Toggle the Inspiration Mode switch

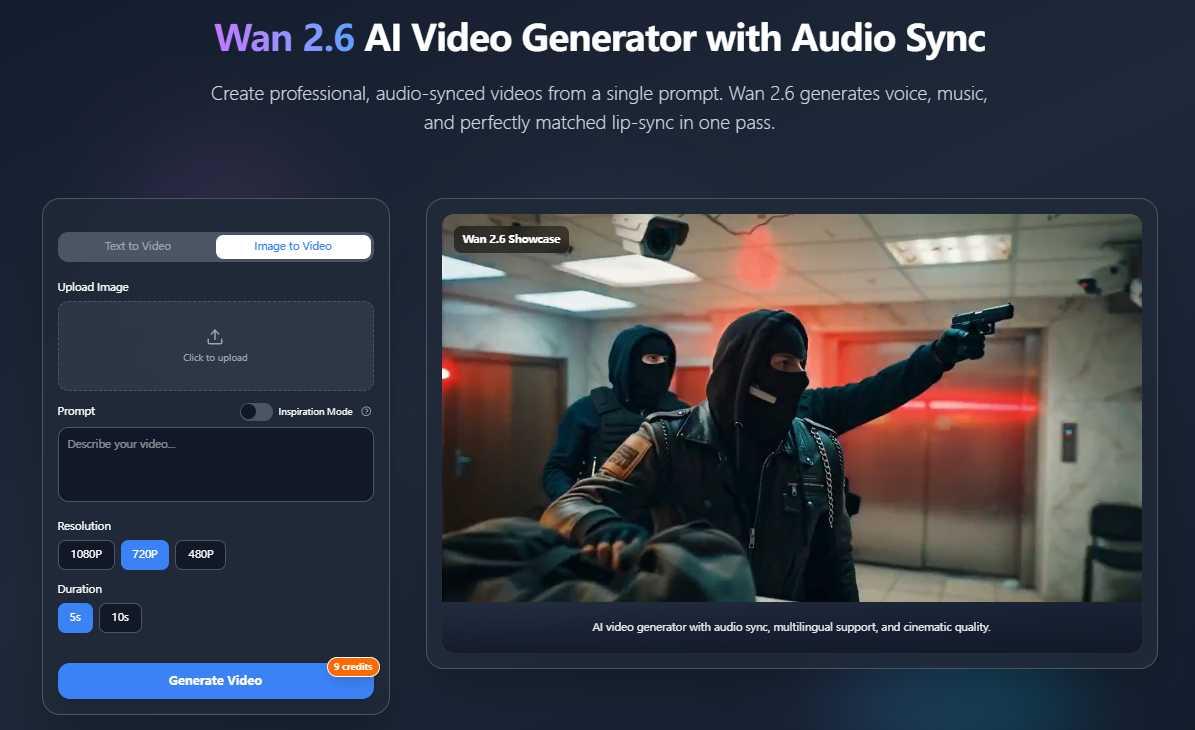pyautogui.click(x=256, y=412)
